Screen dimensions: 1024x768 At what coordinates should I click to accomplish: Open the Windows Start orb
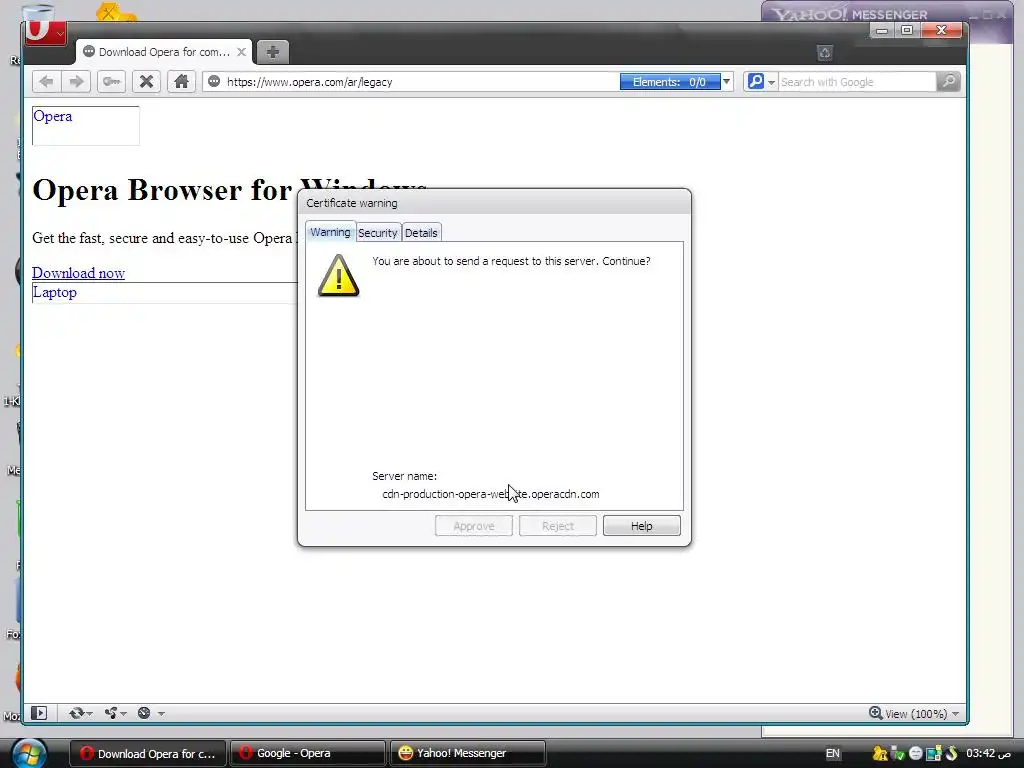click(x=27, y=754)
